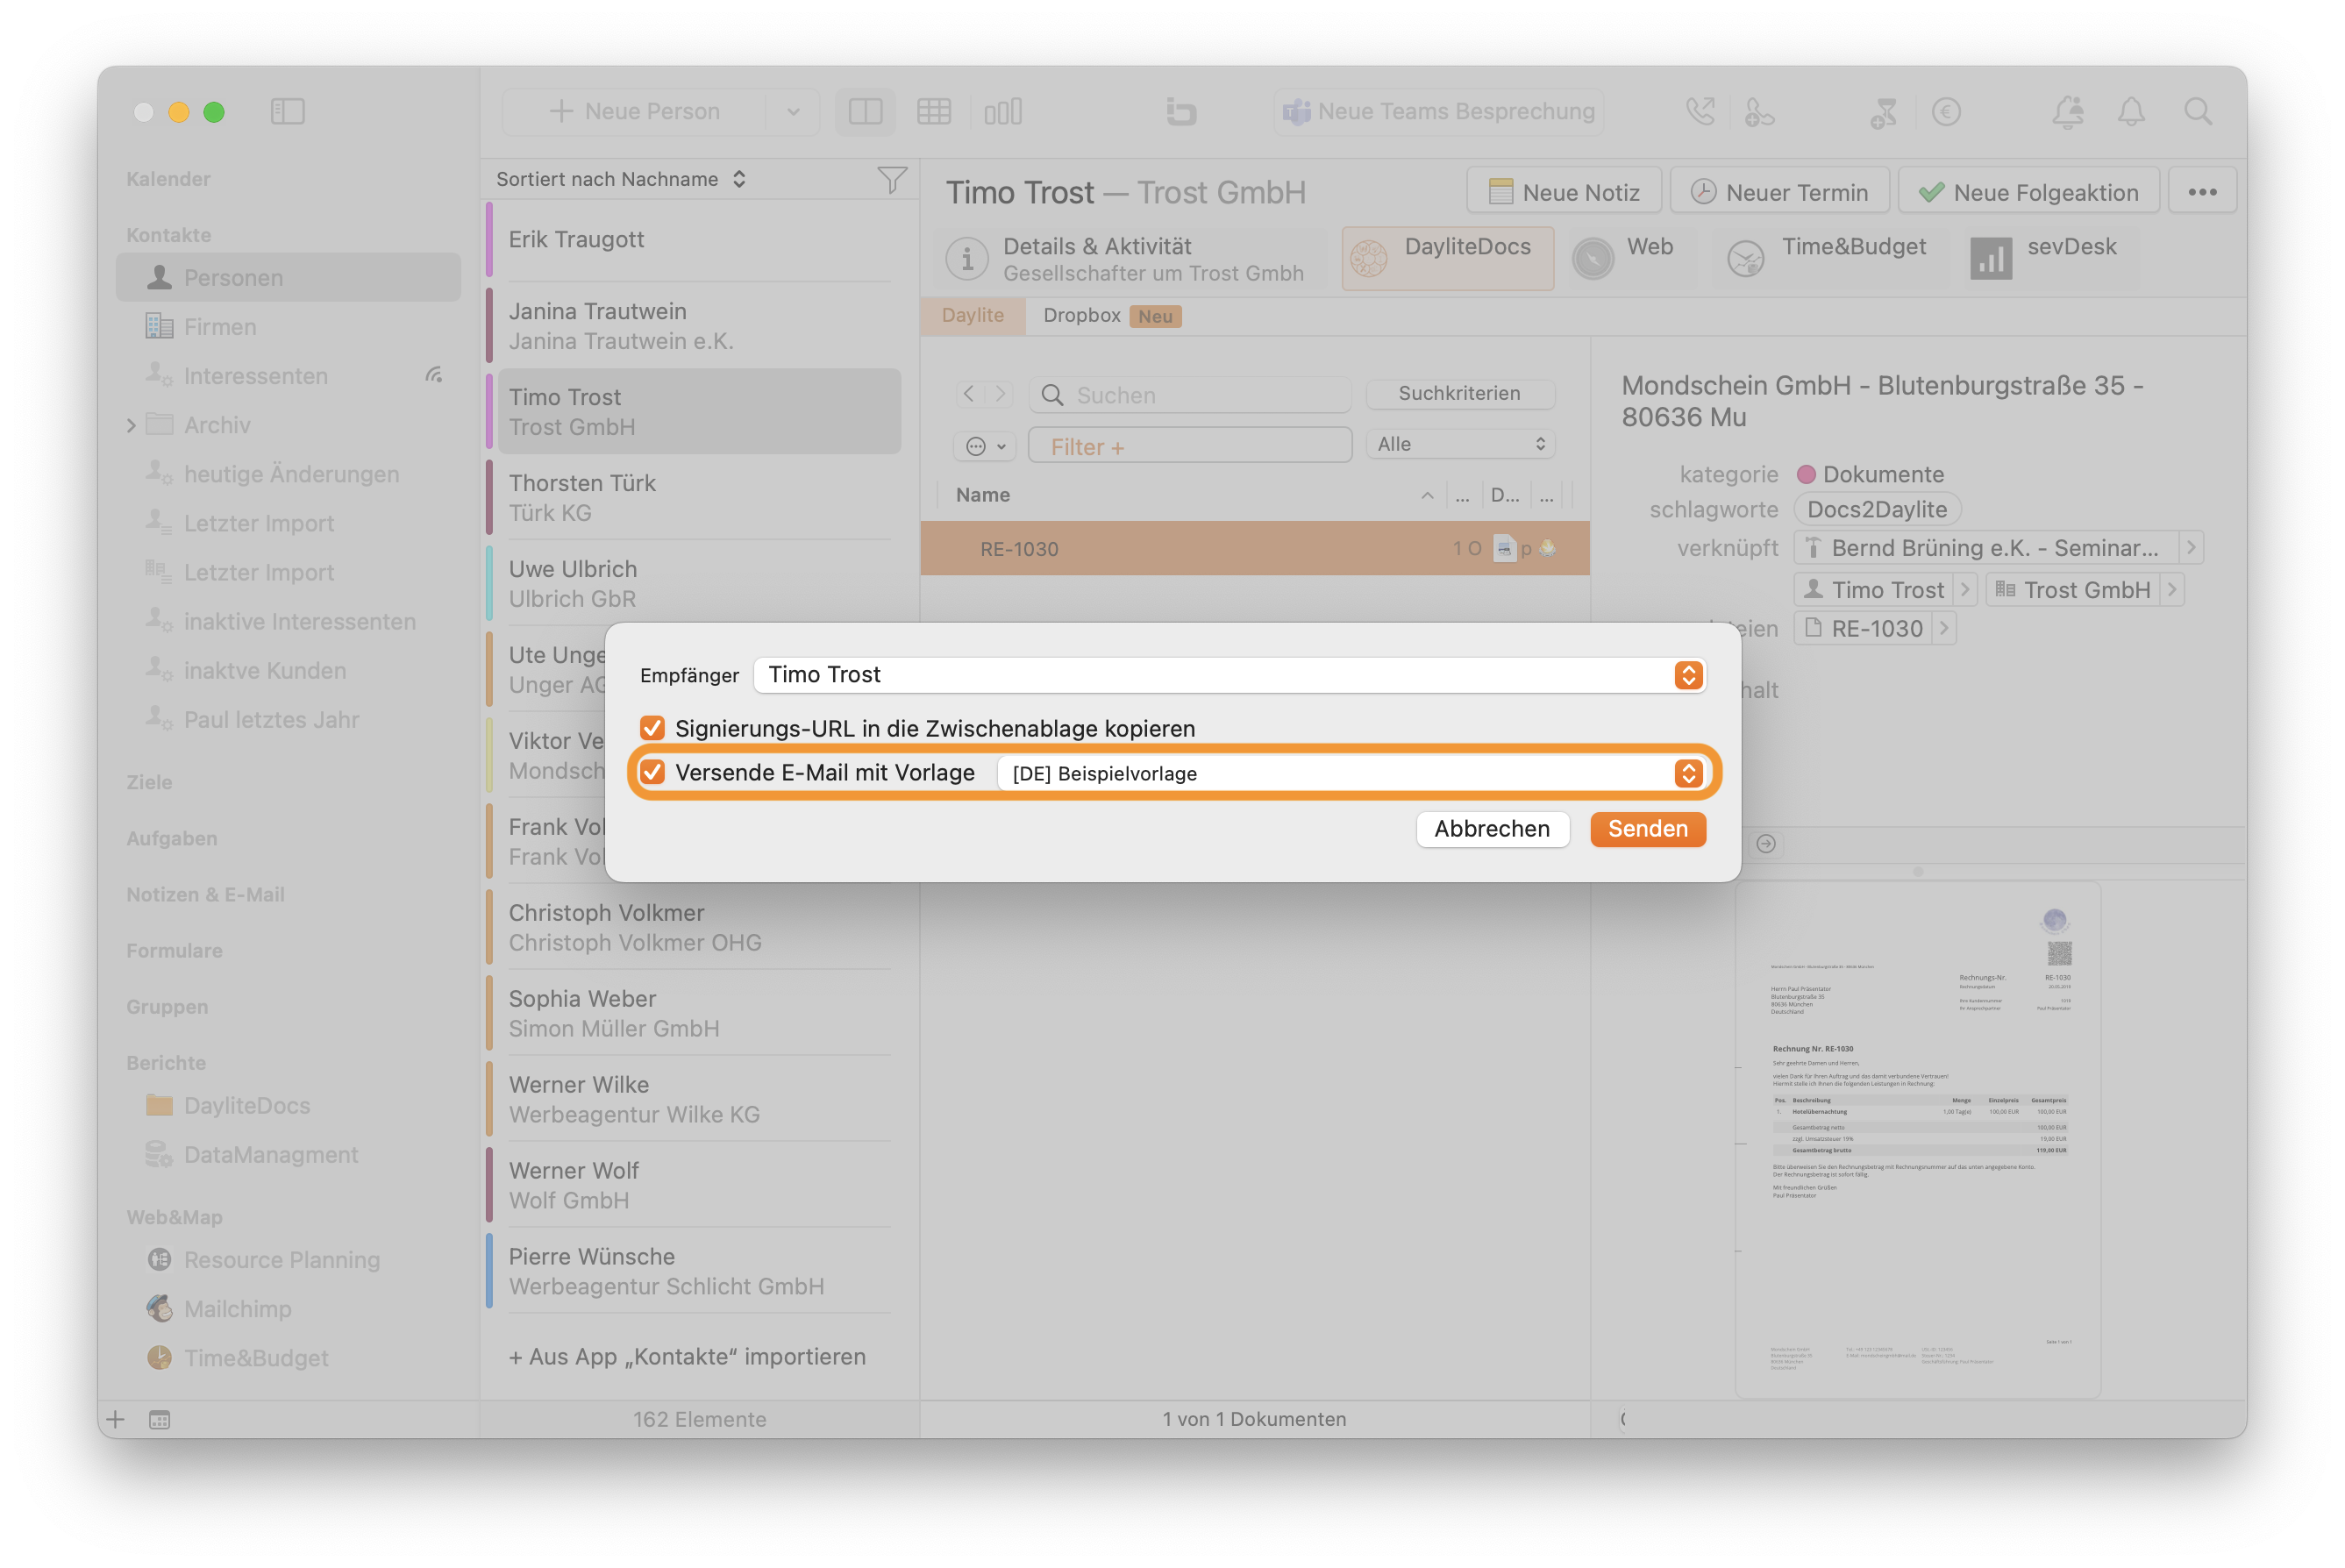This screenshot has height=1568, width=2345.
Task: Click the calendar icon at sidebar bottom
Action: (159, 1419)
